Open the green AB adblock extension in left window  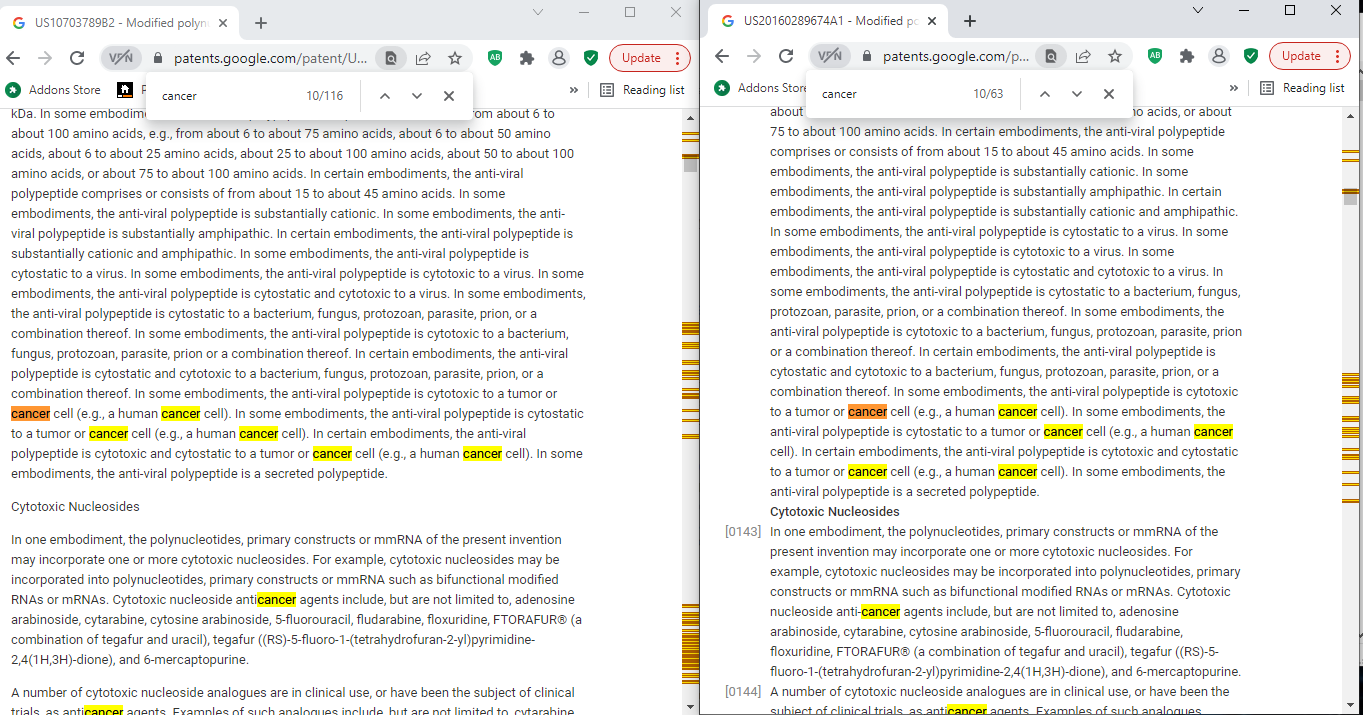click(495, 58)
